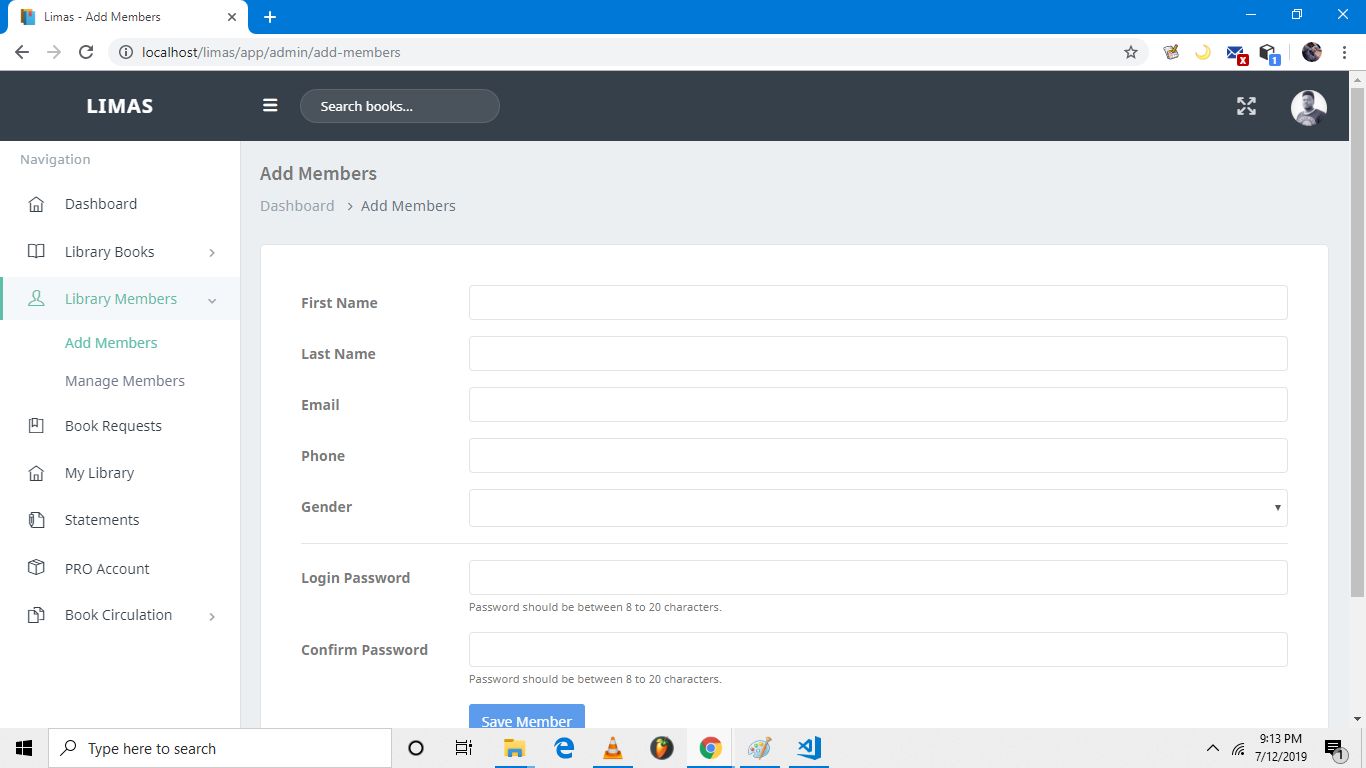Click the Phone input field
Image resolution: width=1366 pixels, height=768 pixels.
[x=878, y=456]
